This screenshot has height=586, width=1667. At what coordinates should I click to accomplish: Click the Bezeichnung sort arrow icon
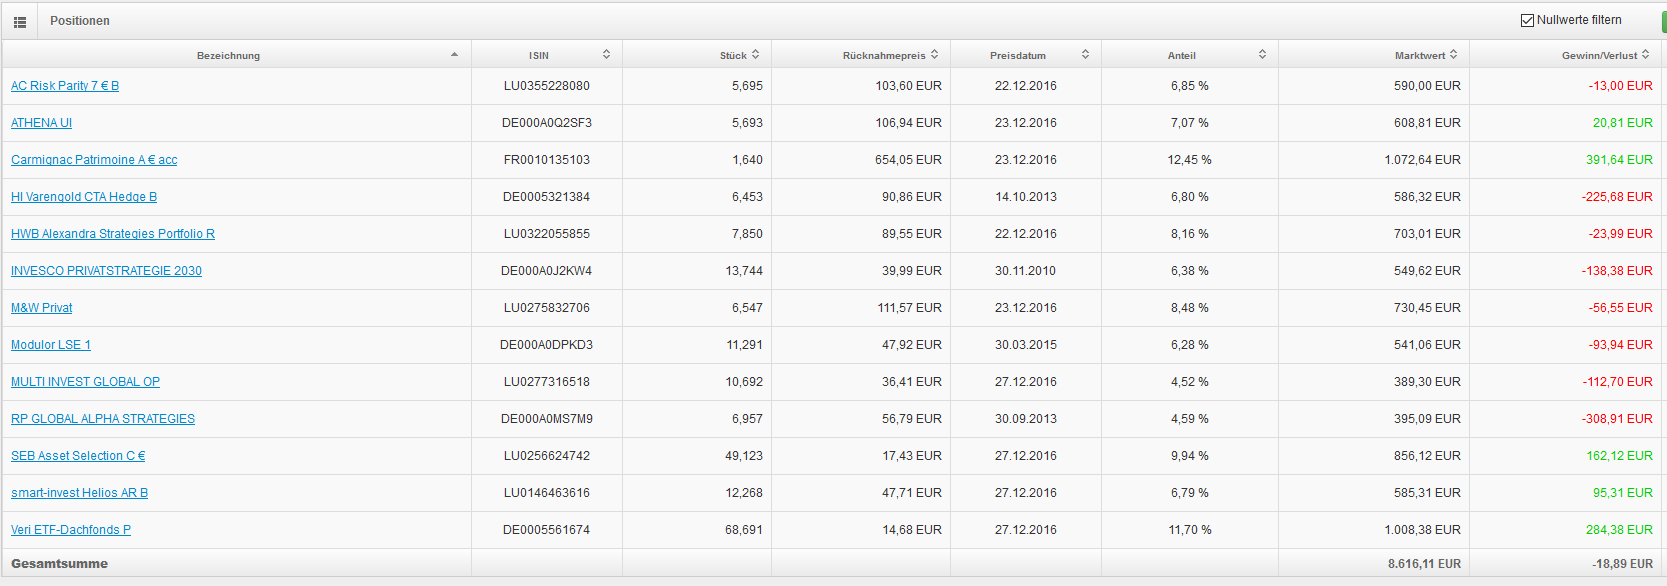point(454,55)
